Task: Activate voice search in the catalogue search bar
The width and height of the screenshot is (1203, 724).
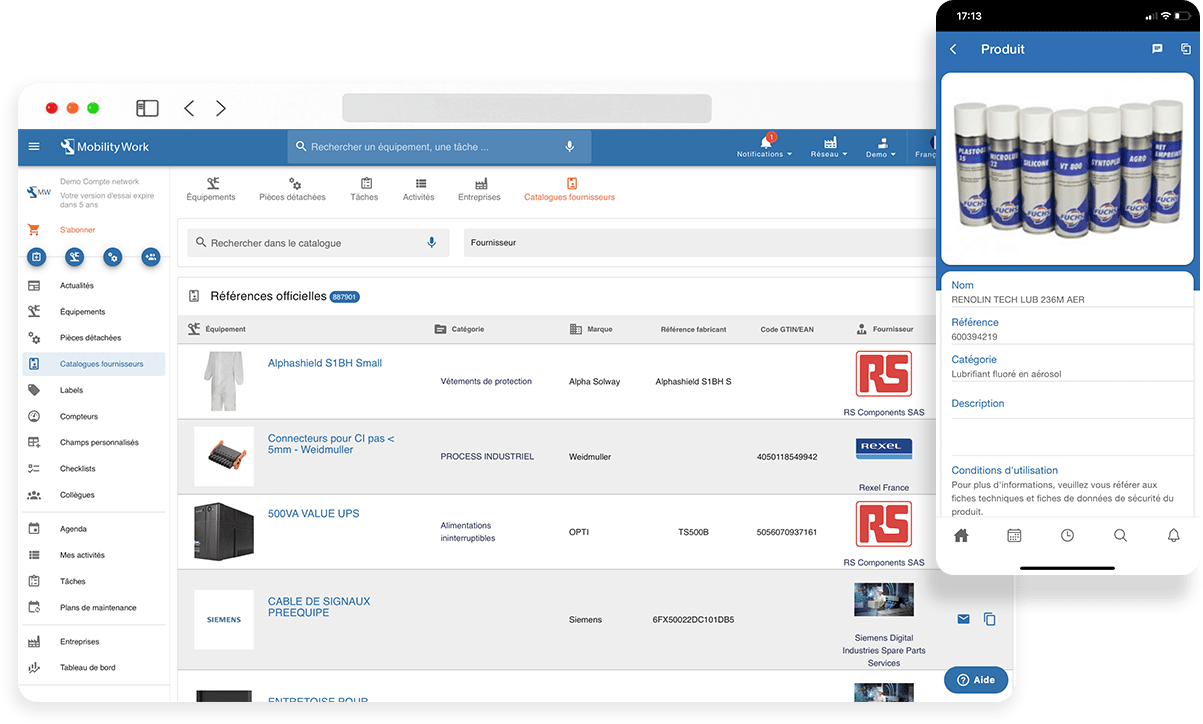Action: (431, 242)
